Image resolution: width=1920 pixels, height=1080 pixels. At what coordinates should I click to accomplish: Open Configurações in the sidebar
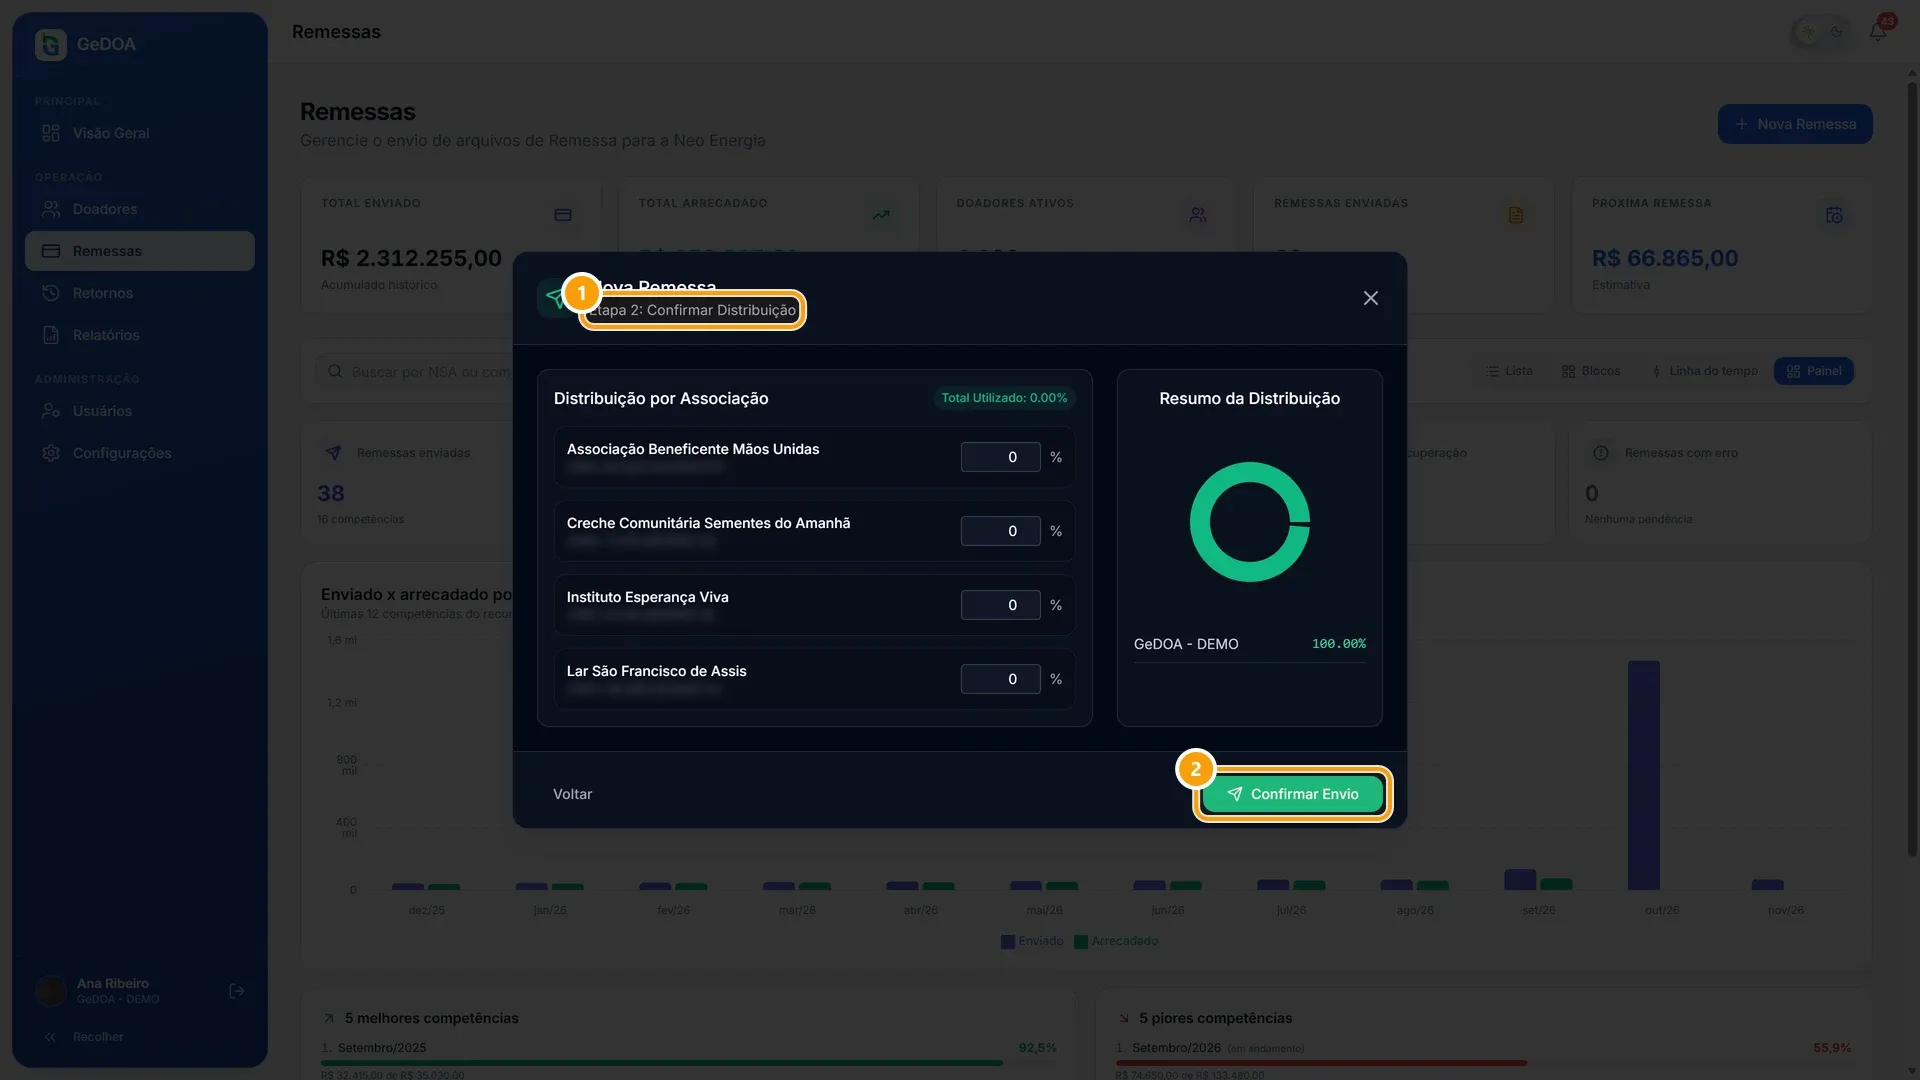click(x=139, y=453)
